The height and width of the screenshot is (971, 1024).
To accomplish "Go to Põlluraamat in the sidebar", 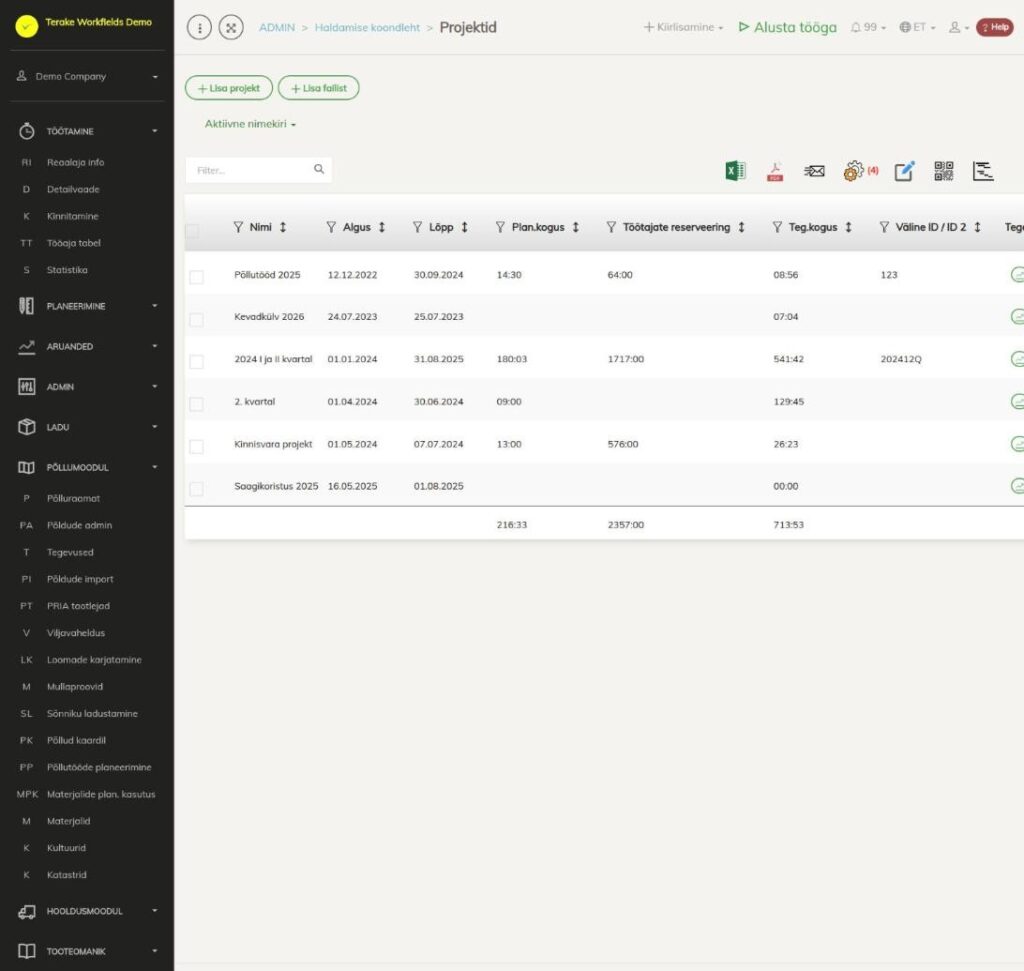I will click(x=74, y=498).
